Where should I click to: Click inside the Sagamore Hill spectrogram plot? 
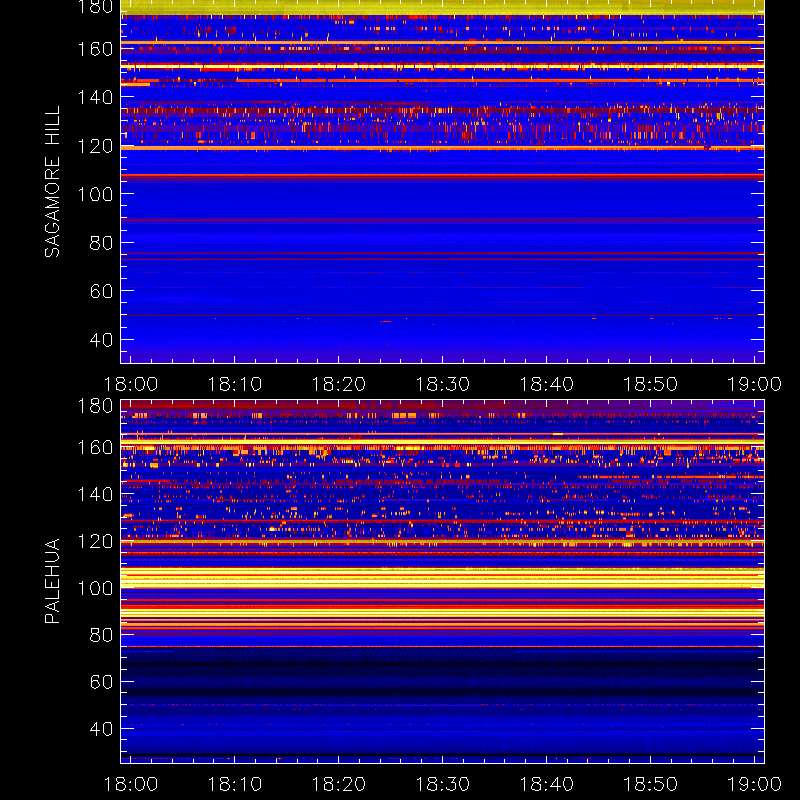coord(442,182)
